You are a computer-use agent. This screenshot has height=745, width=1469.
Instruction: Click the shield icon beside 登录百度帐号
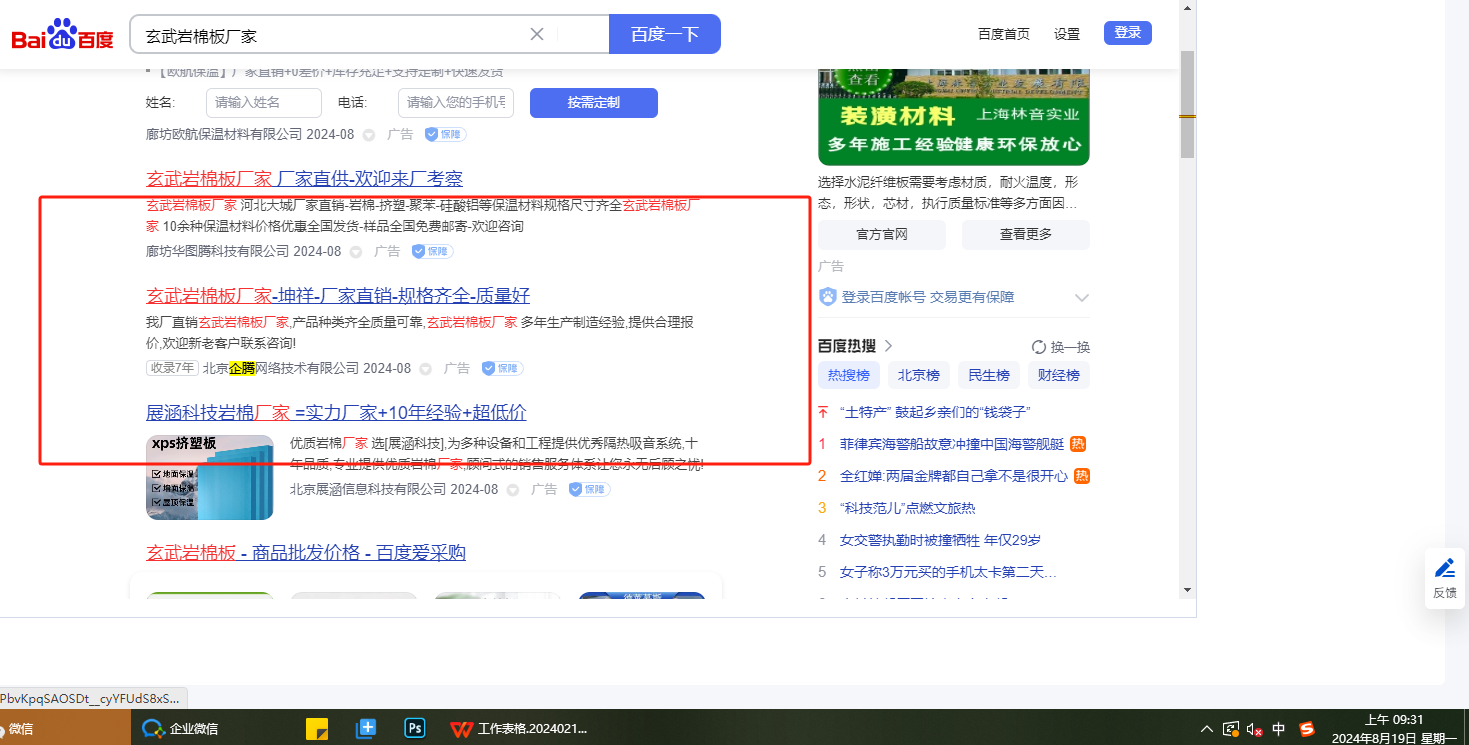(x=827, y=297)
